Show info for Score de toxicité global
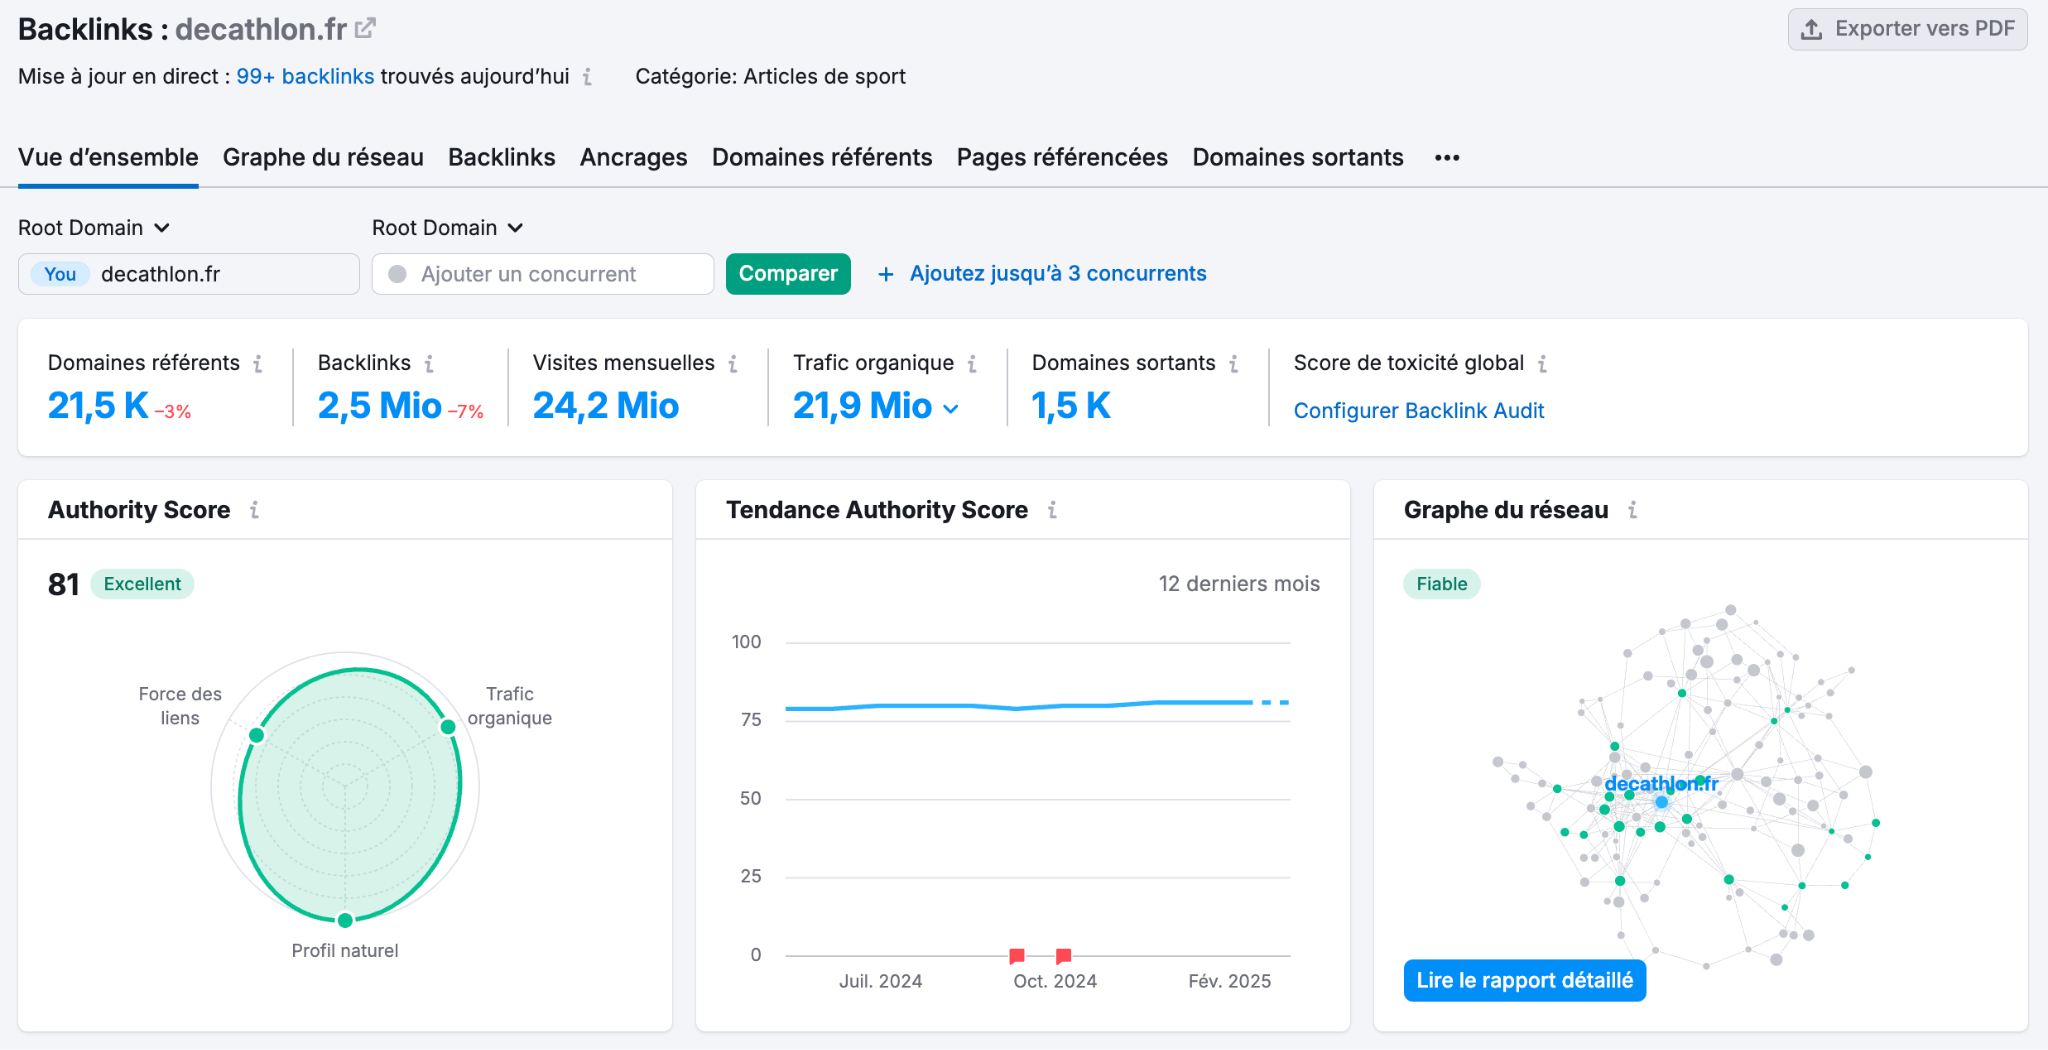This screenshot has height=1050, width=2048. coord(1543,364)
